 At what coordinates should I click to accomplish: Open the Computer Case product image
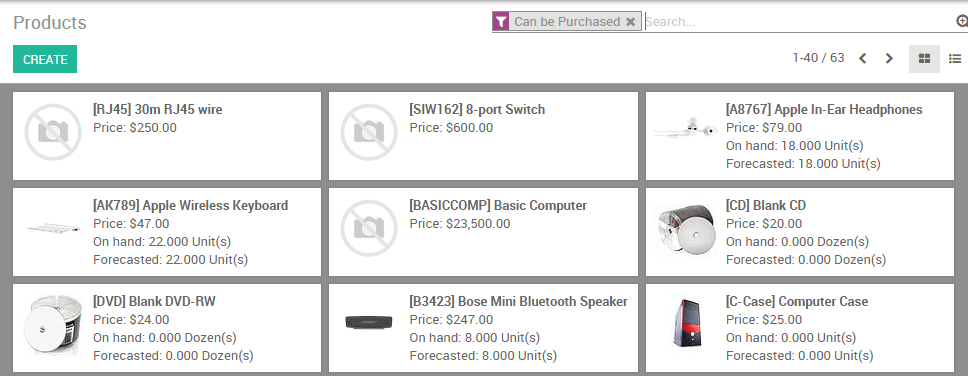[x=686, y=323]
